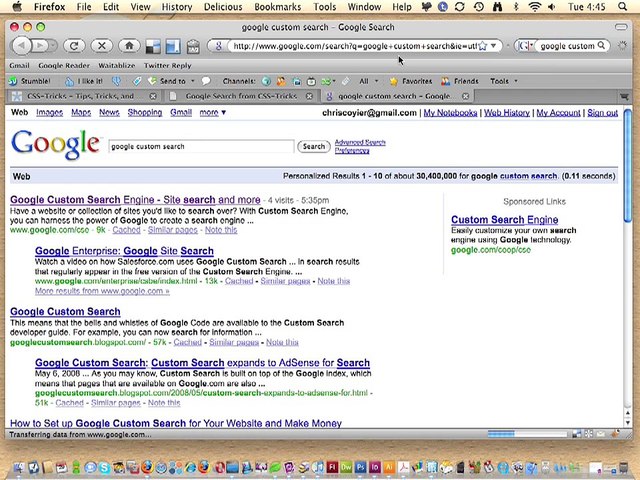Go to the Home page icon
Viewport: 640px width, 480px height.
coord(129,46)
